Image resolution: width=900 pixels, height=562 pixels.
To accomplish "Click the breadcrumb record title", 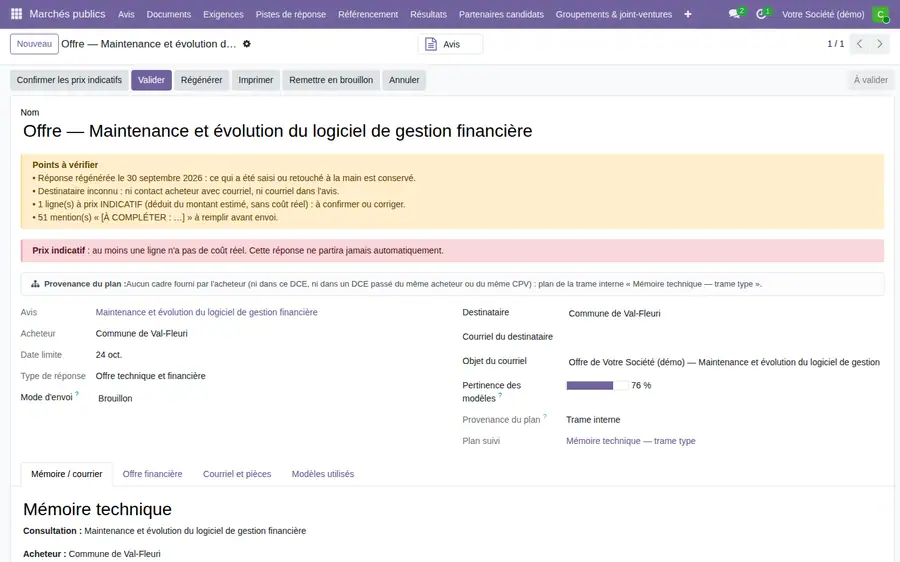I will click(149, 44).
